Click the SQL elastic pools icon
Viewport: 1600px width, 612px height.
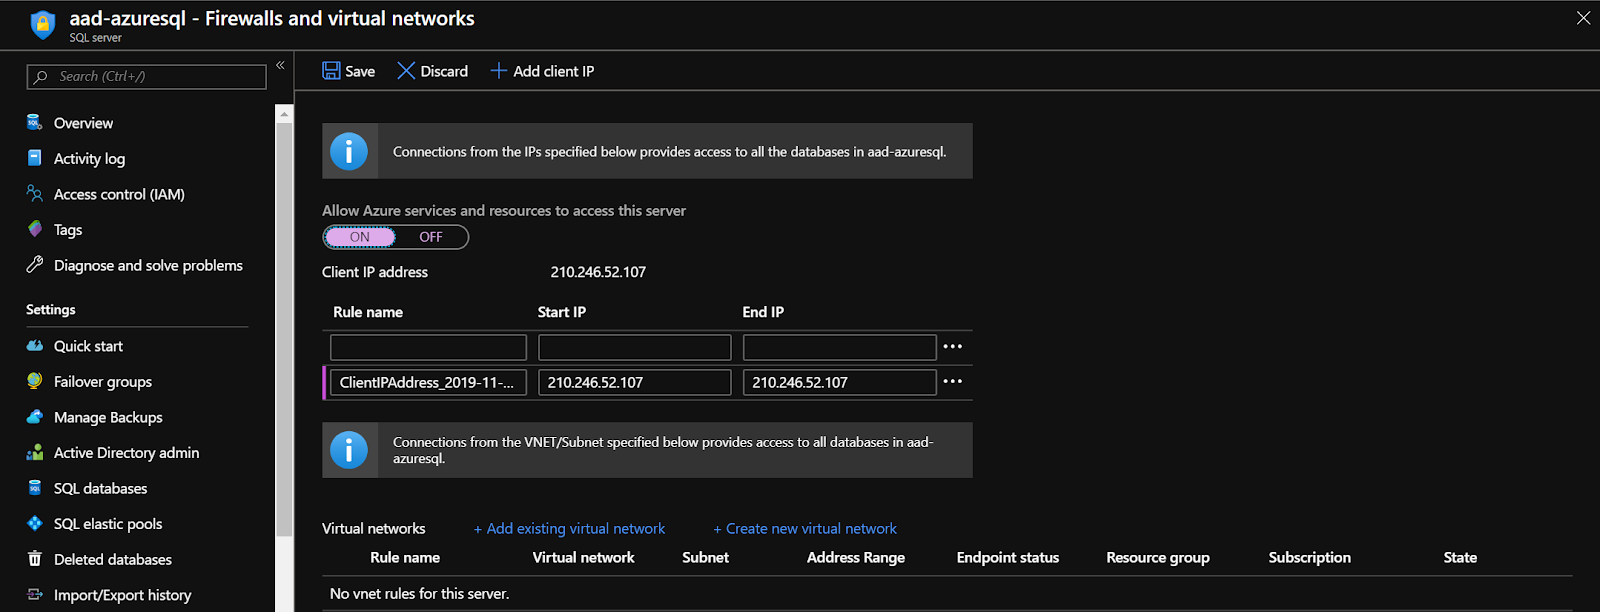[35, 524]
